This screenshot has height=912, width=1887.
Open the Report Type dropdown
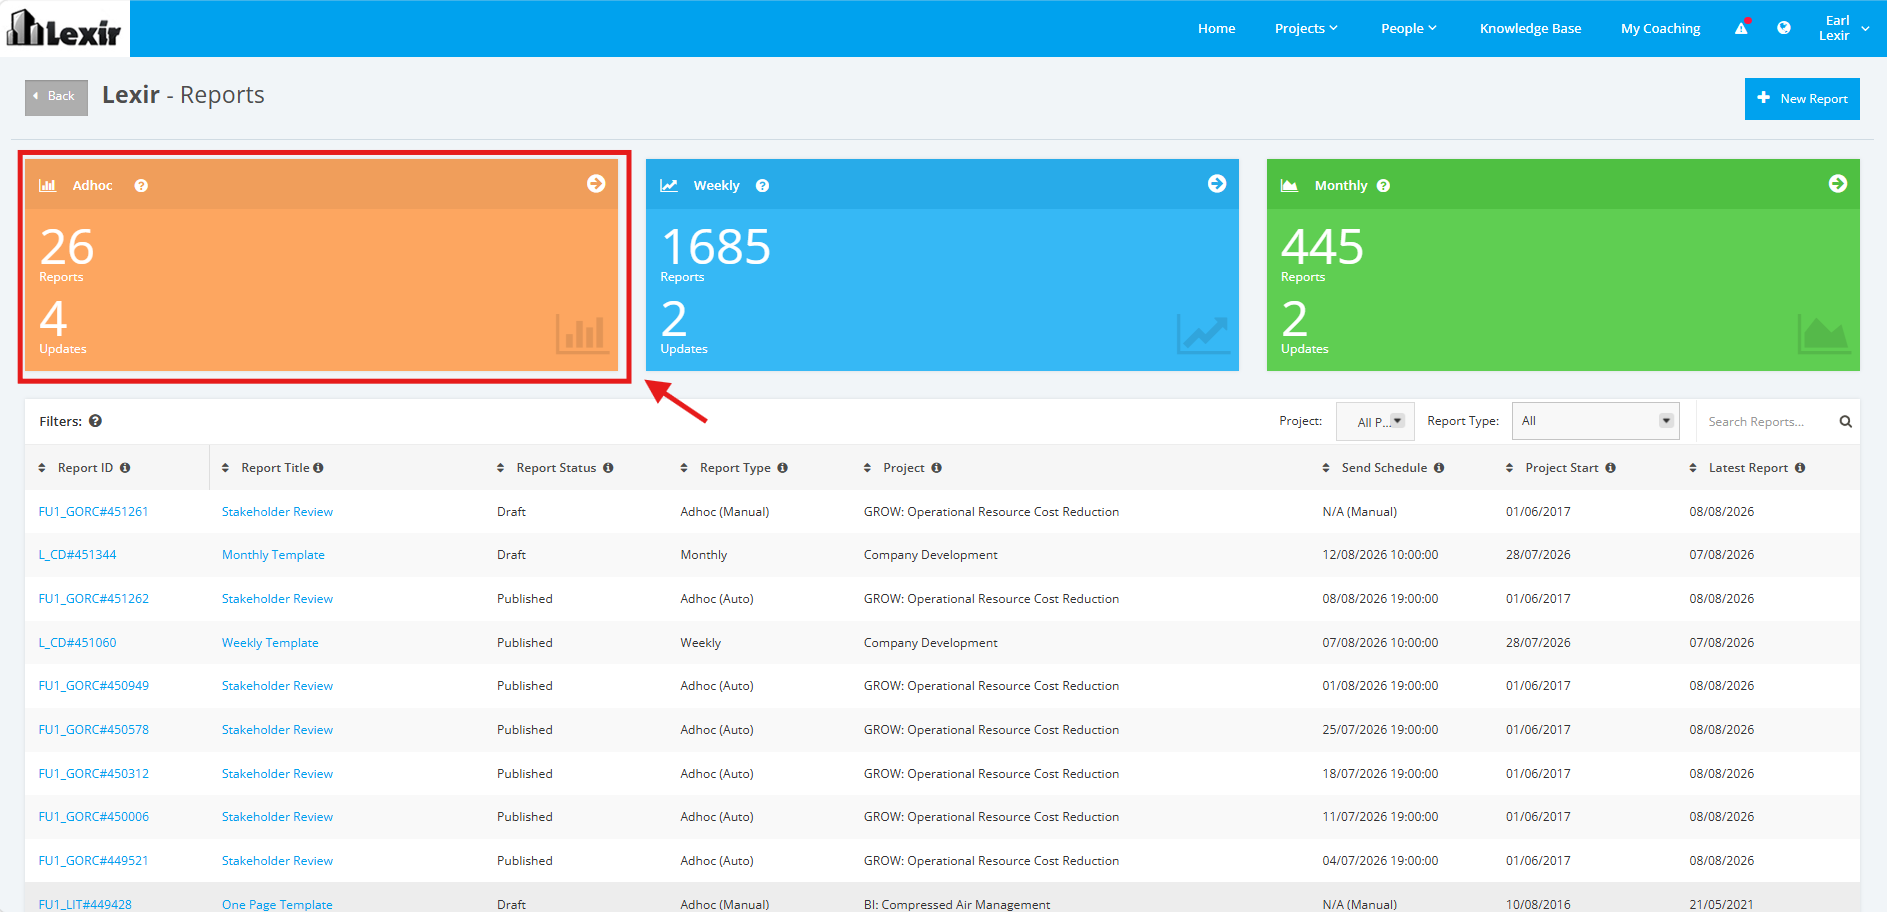tap(1595, 421)
